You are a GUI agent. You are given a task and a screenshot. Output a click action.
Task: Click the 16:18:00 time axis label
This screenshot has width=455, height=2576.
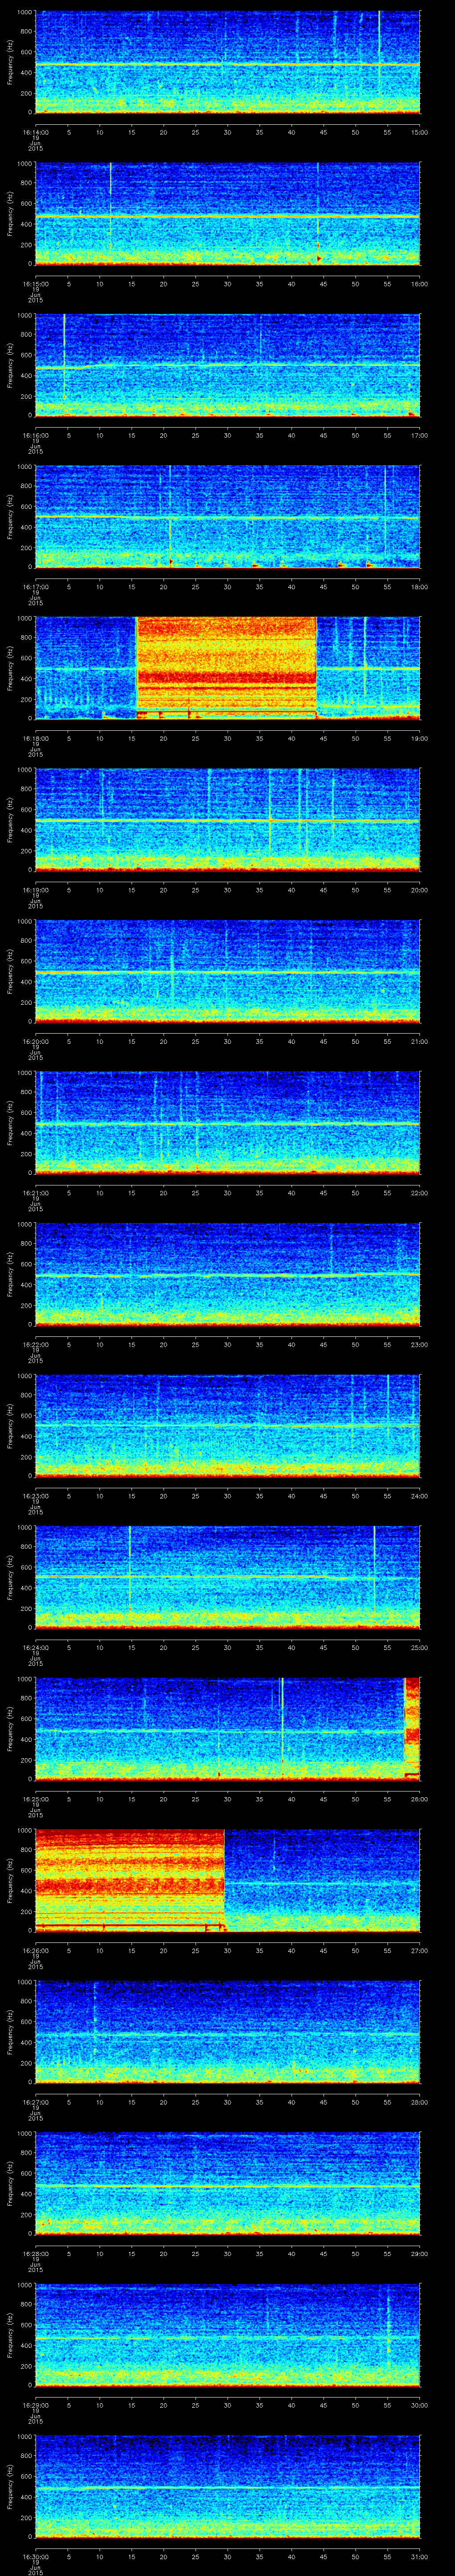coord(35,738)
